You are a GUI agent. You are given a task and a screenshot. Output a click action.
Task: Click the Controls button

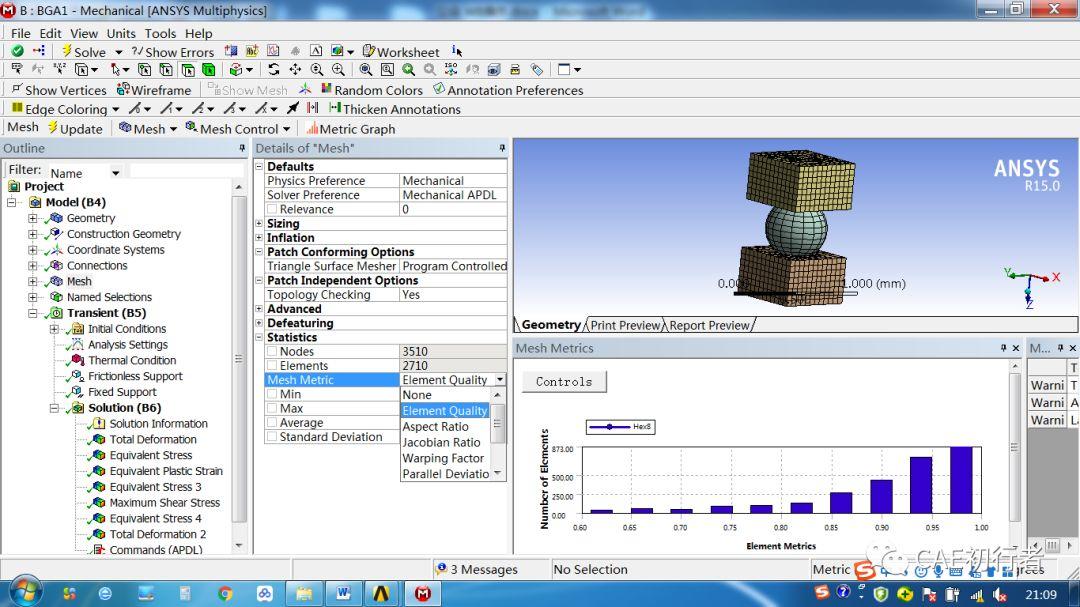pos(564,382)
